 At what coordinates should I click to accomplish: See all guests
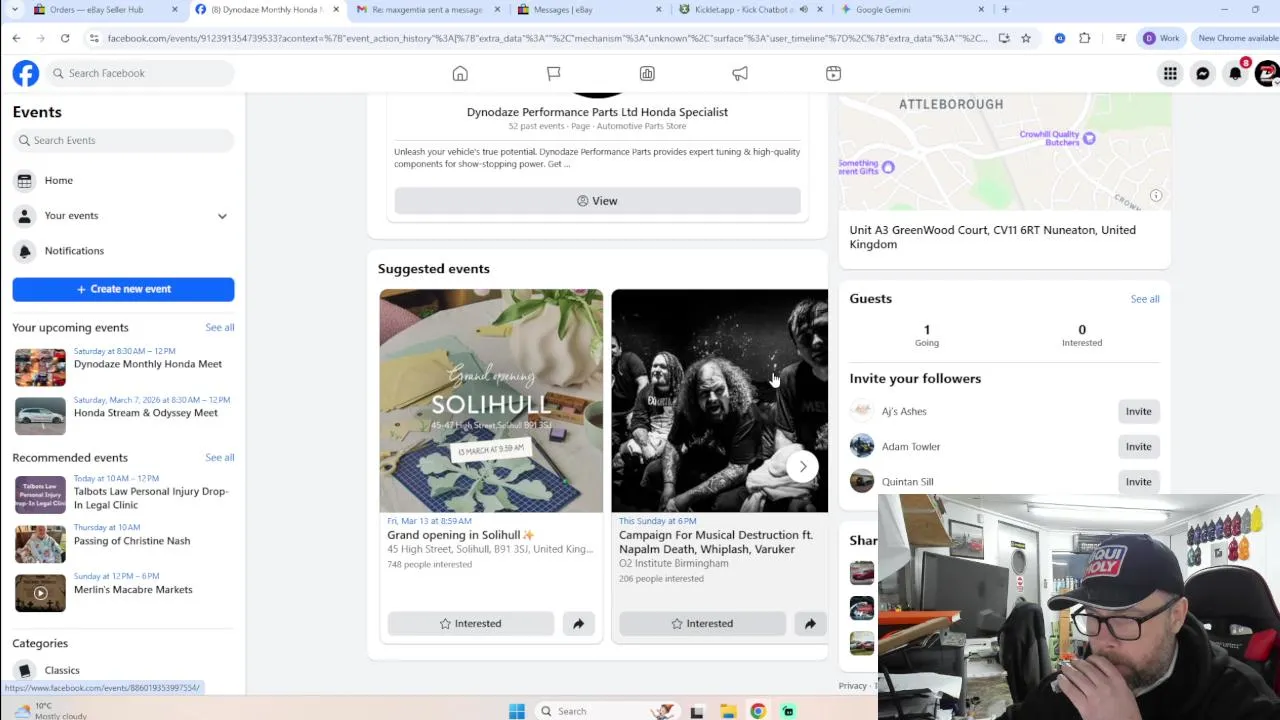pos(1145,299)
